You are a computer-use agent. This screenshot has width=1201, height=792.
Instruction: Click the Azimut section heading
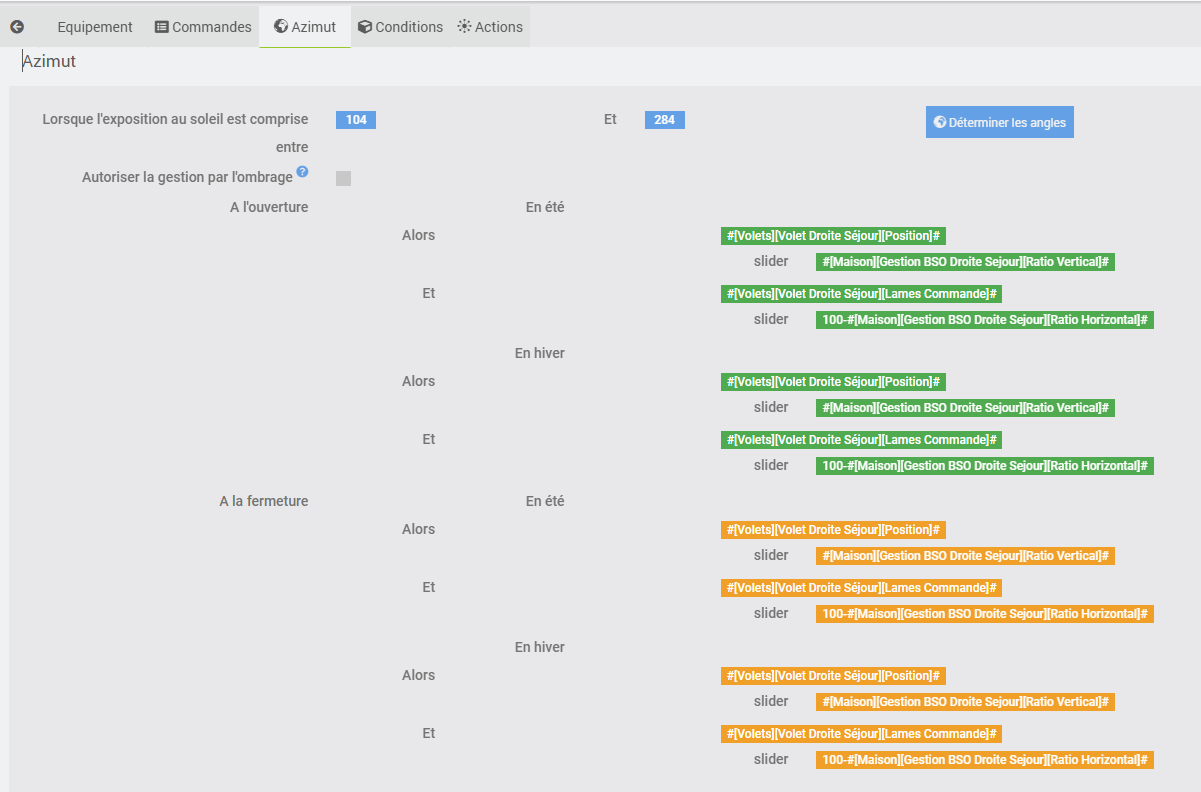click(49, 62)
